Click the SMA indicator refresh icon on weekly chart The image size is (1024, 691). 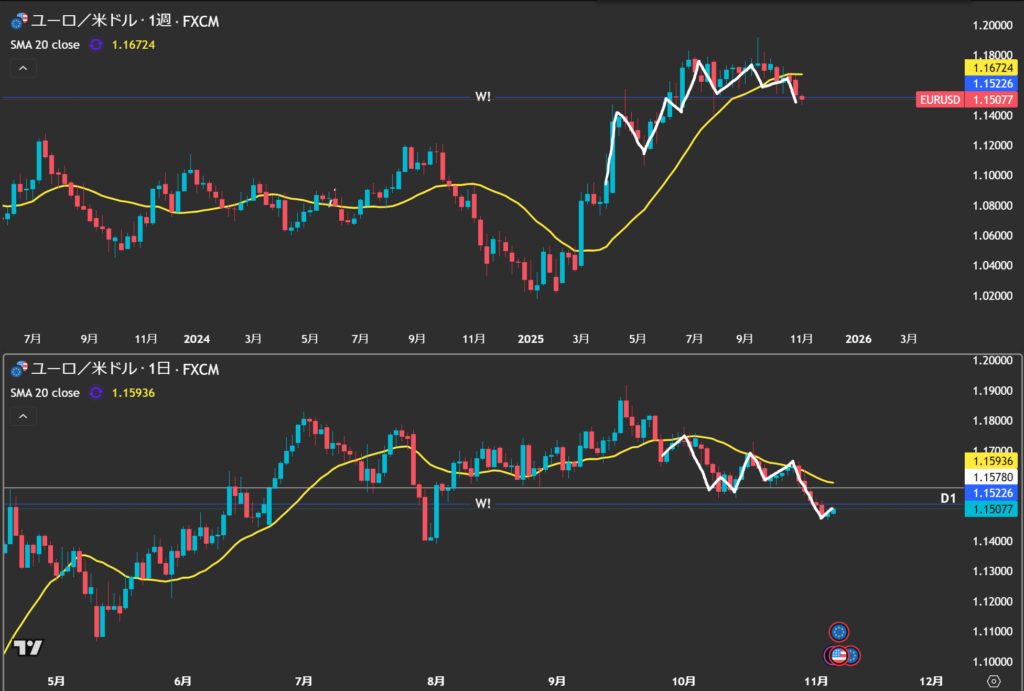pyautogui.click(x=96, y=45)
